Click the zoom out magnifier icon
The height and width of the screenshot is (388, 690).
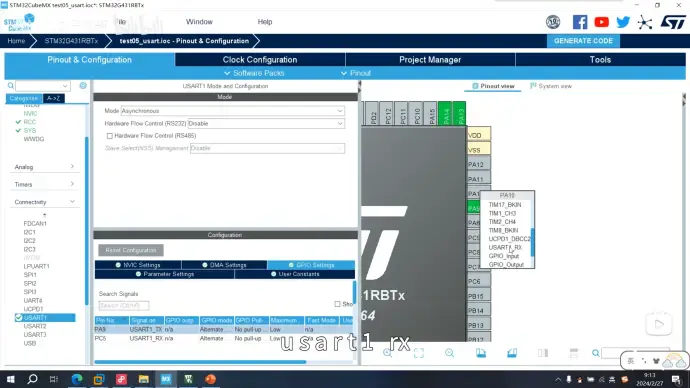449,353
